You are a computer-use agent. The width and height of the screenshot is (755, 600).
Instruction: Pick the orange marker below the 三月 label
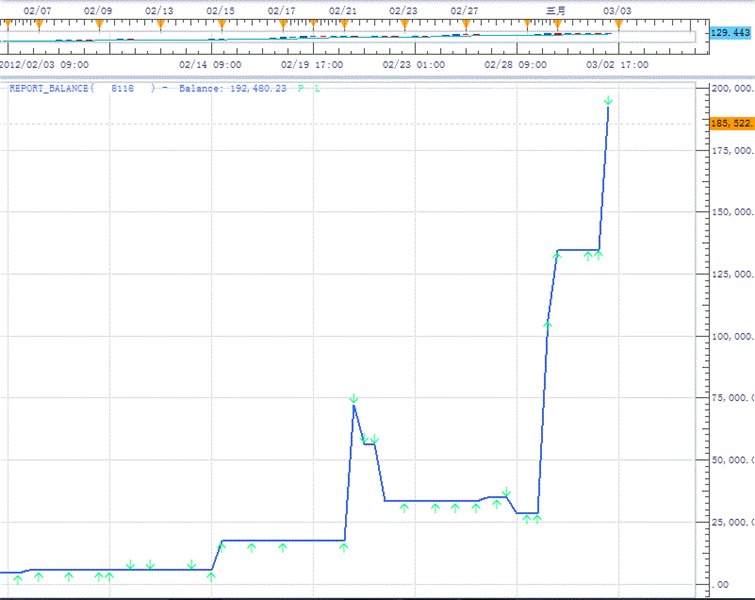tap(557, 23)
